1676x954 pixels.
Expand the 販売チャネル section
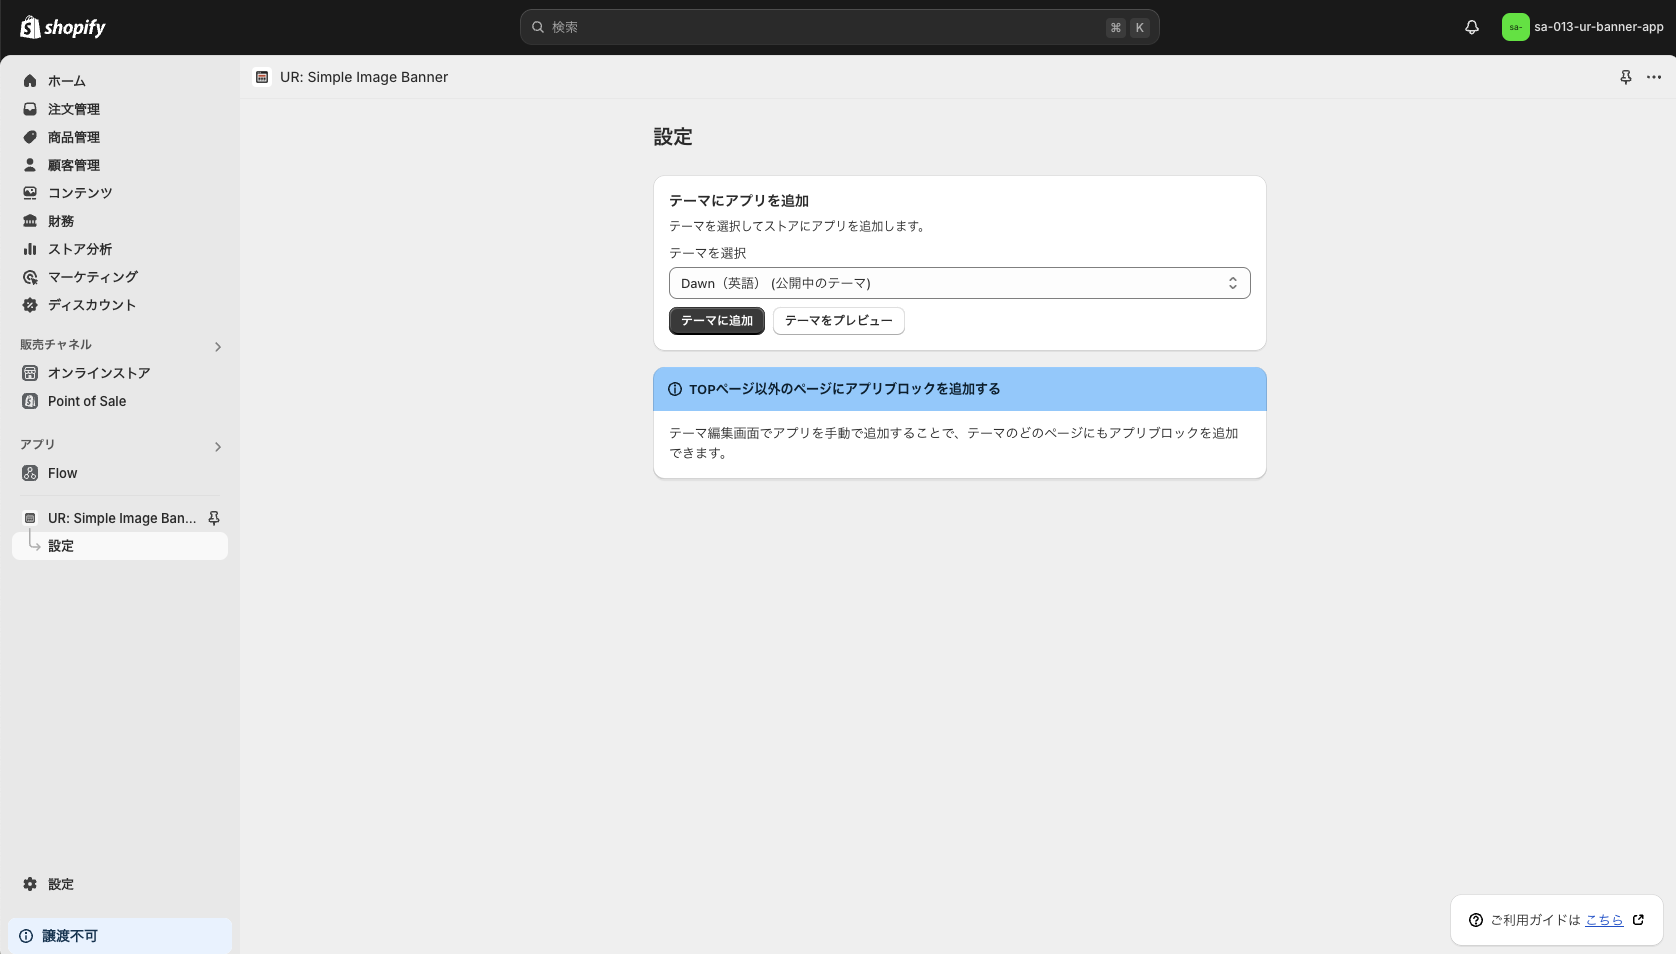click(217, 346)
